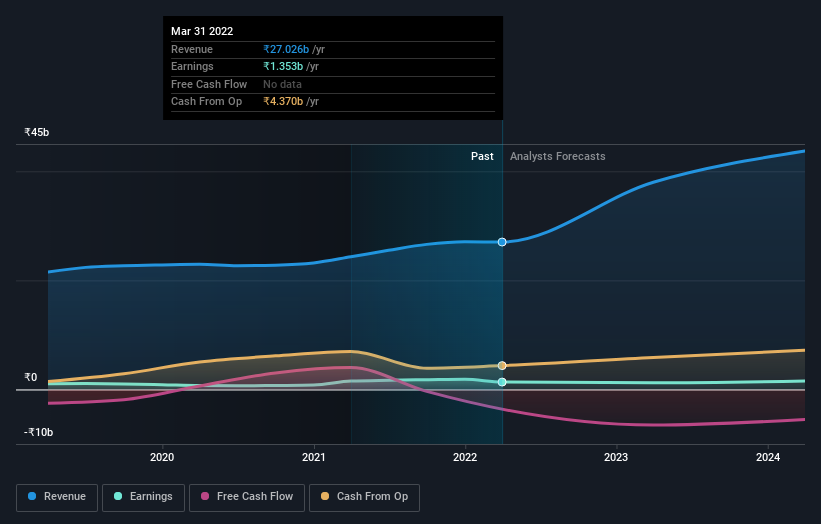Click the Revenue row label in tooltip
This screenshot has width=821, height=524.
[192, 49]
